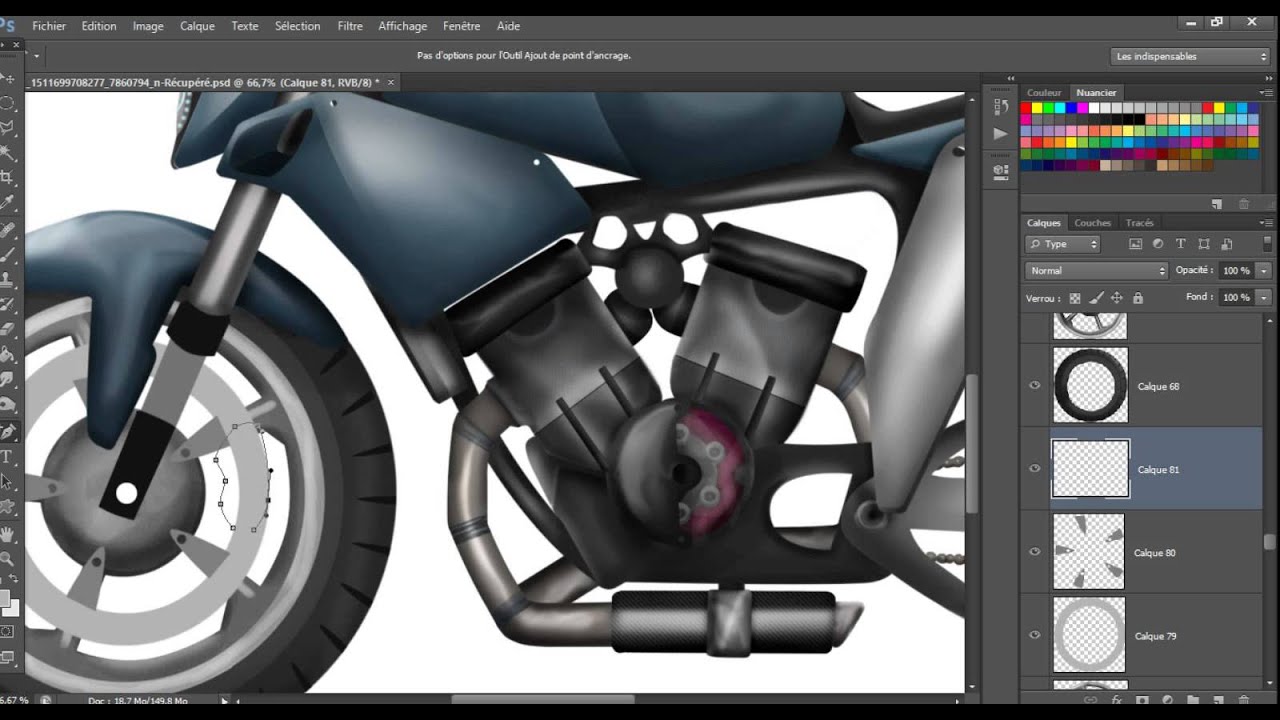Viewport: 1280px width, 720px height.
Task: Select the Path Selection arrow tool
Action: [8, 482]
